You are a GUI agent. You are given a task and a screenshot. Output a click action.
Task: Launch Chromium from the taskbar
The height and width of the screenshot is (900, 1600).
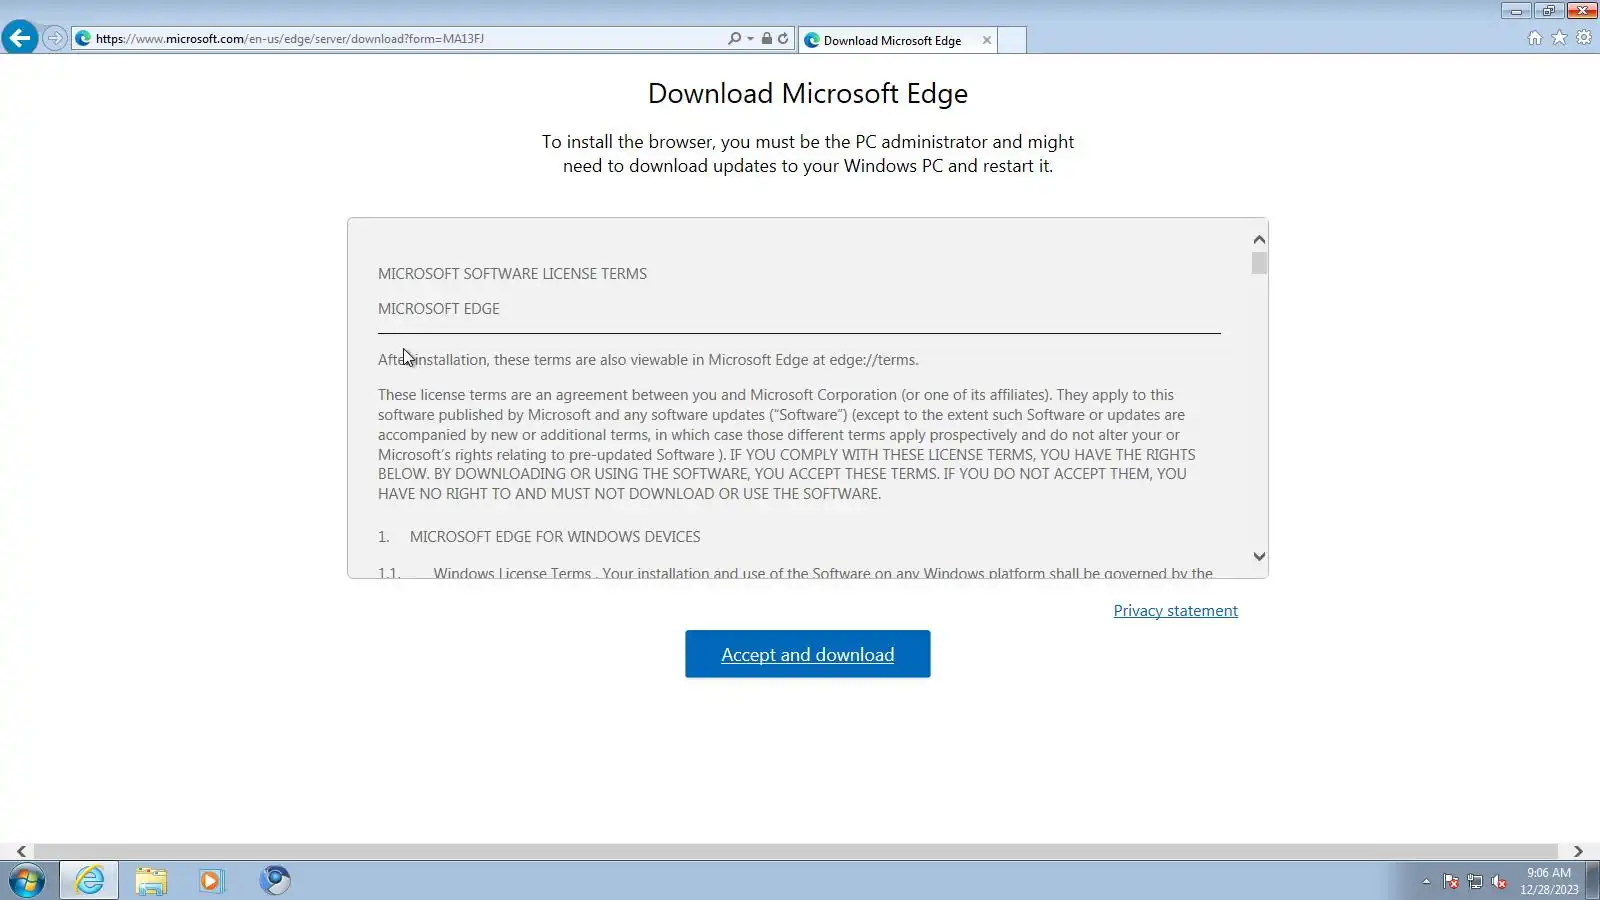click(274, 881)
